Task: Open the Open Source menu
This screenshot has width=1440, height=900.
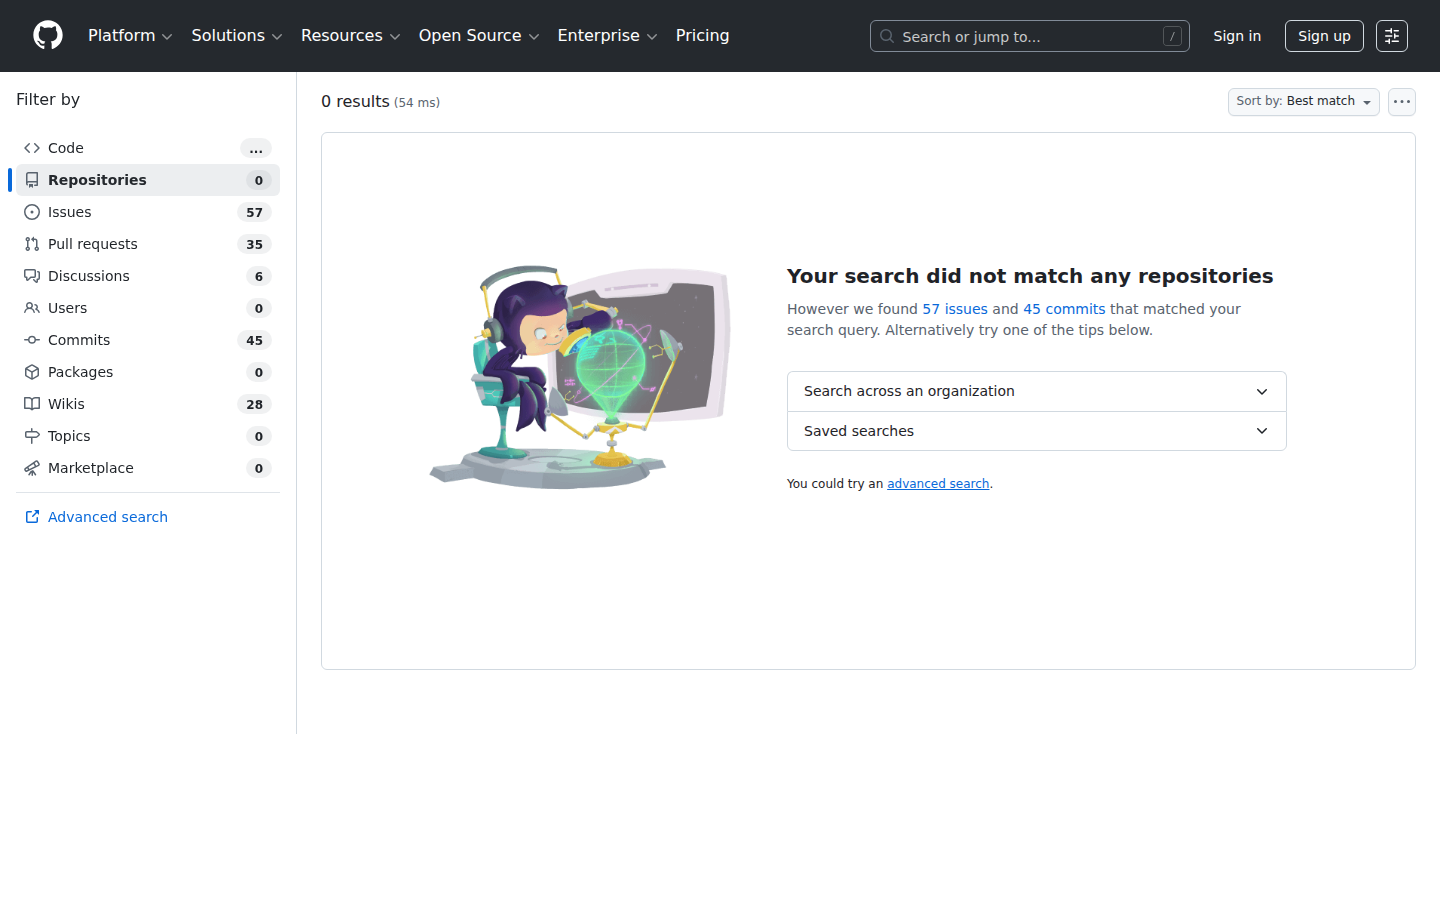Action: coord(478,36)
